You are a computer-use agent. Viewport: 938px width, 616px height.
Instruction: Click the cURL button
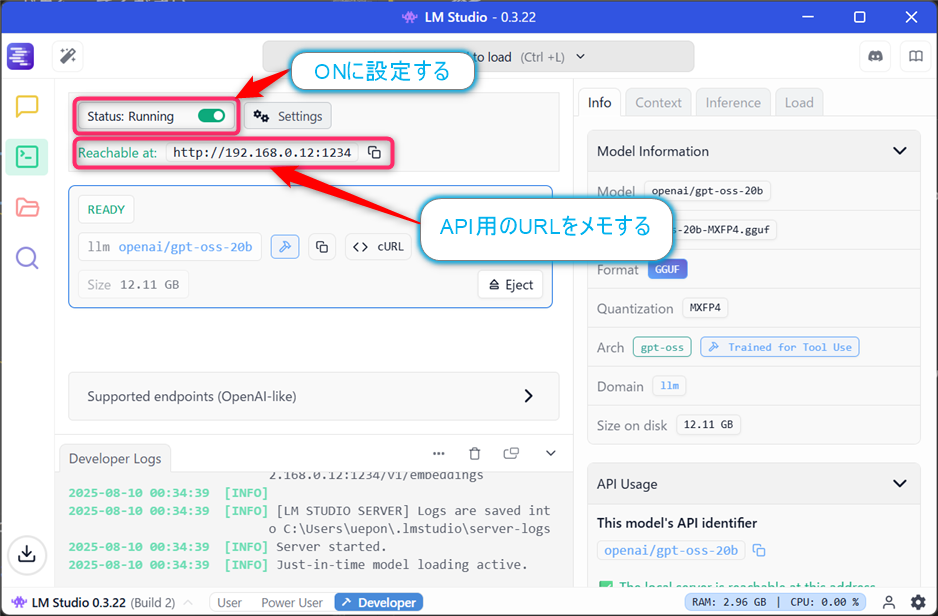click(x=378, y=246)
